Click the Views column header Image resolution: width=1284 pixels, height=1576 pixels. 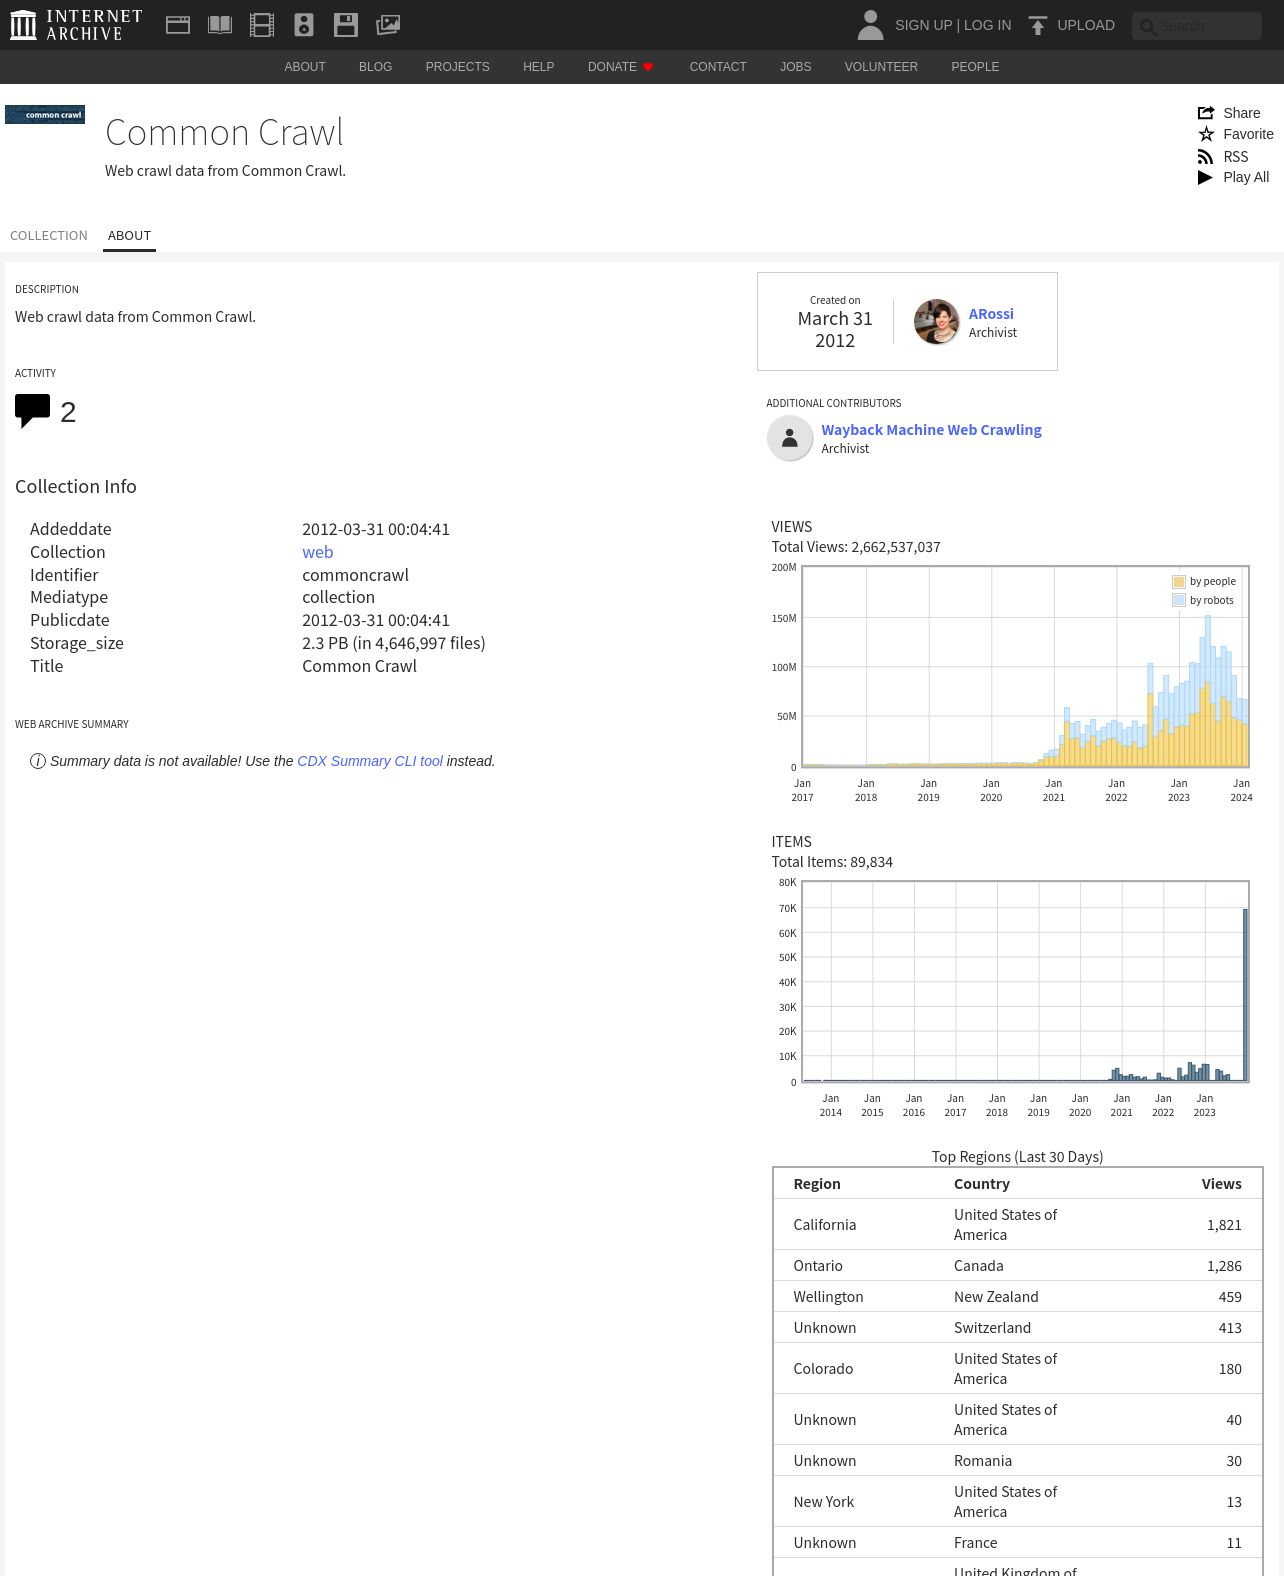pyautogui.click(x=1222, y=1184)
